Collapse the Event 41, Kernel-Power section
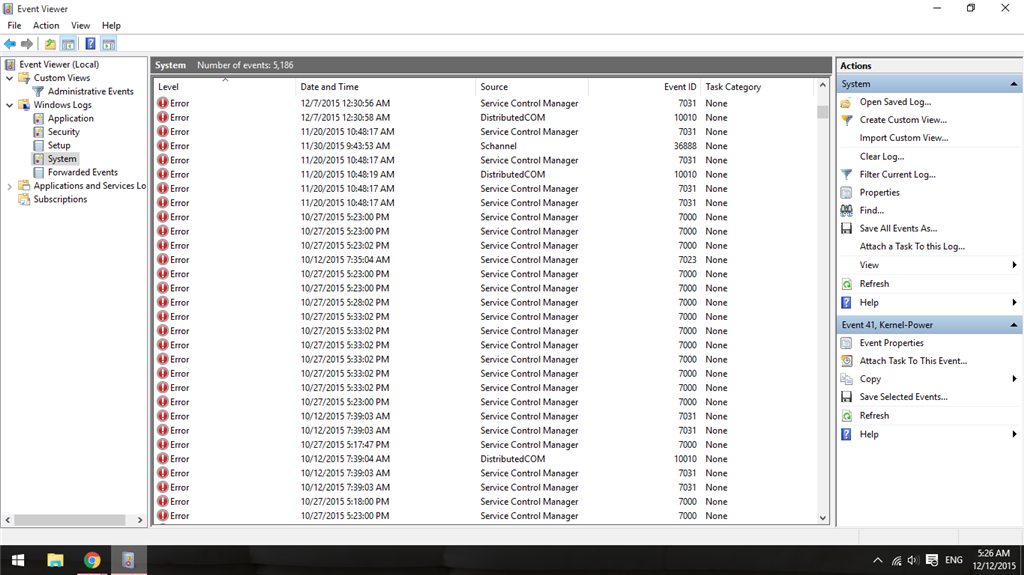 [1014, 325]
